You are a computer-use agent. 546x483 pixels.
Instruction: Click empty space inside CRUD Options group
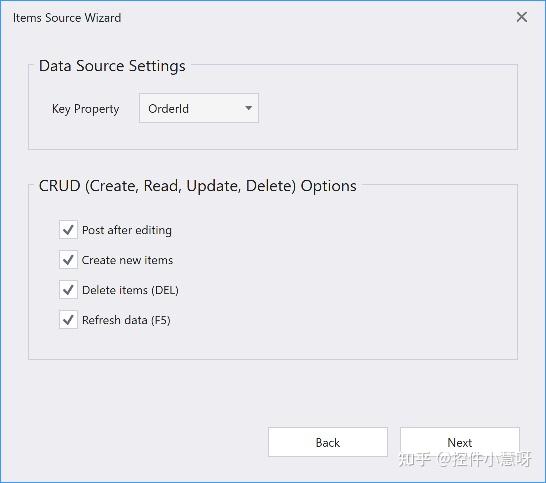[x=348, y=279]
